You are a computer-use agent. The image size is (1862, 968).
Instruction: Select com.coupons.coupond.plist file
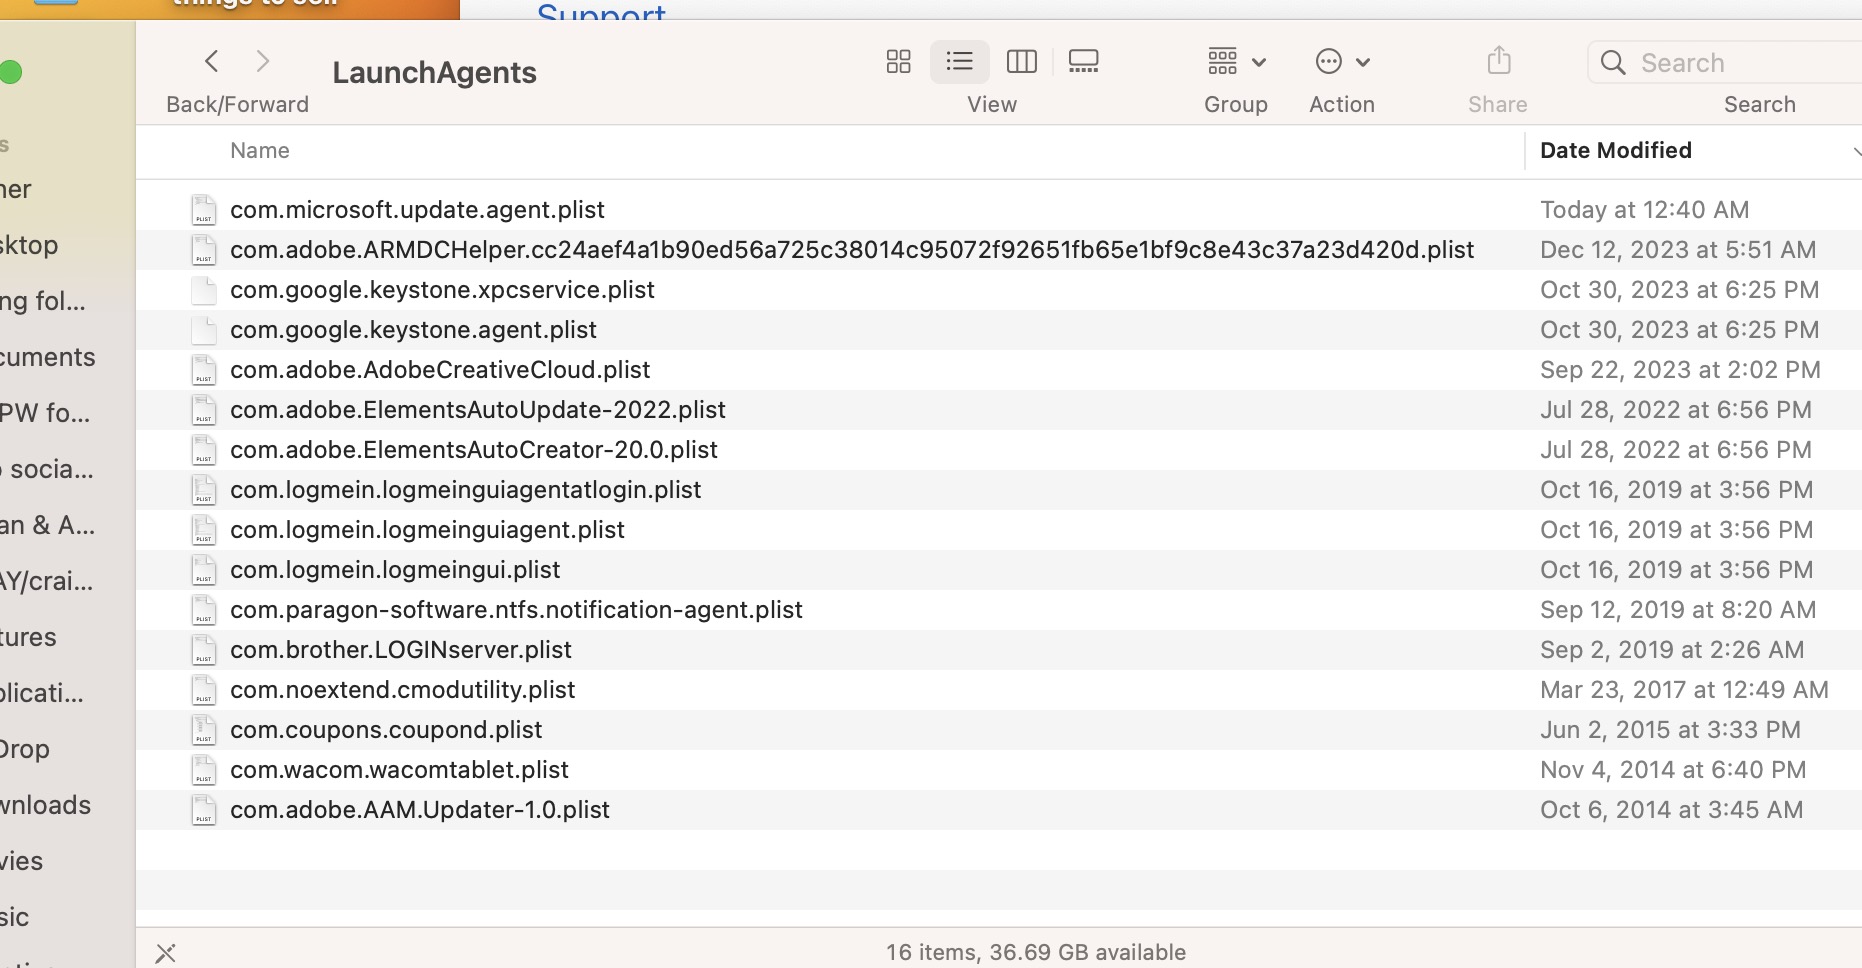click(386, 730)
